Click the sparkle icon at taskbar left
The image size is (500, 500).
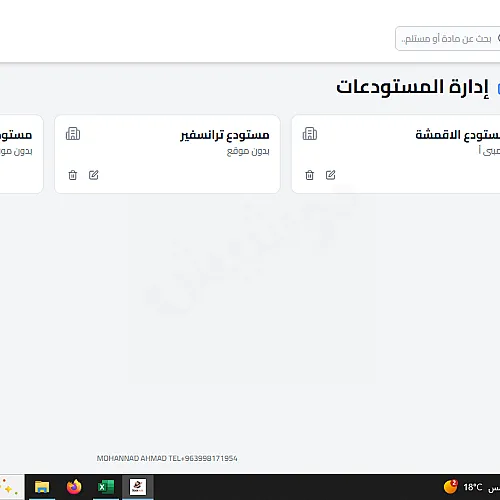[10, 487]
